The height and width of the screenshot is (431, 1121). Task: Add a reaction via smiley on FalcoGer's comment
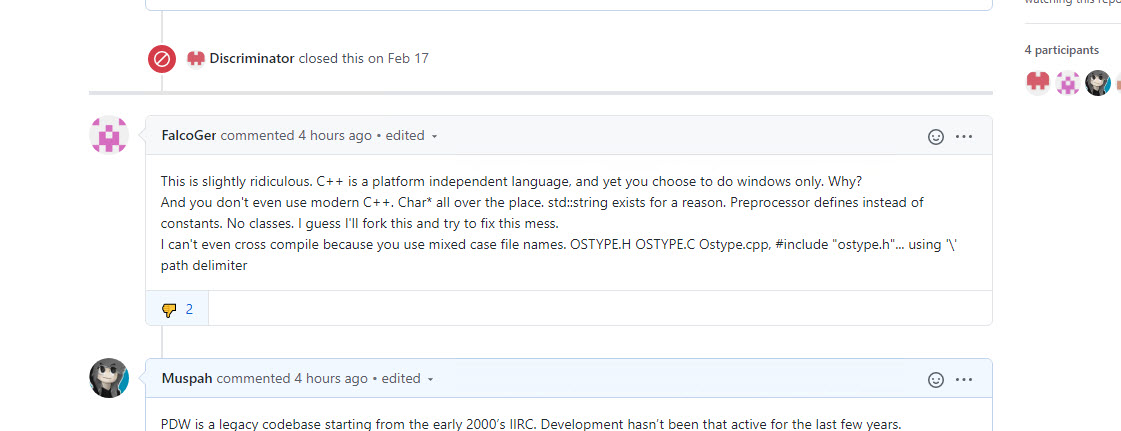(x=936, y=136)
